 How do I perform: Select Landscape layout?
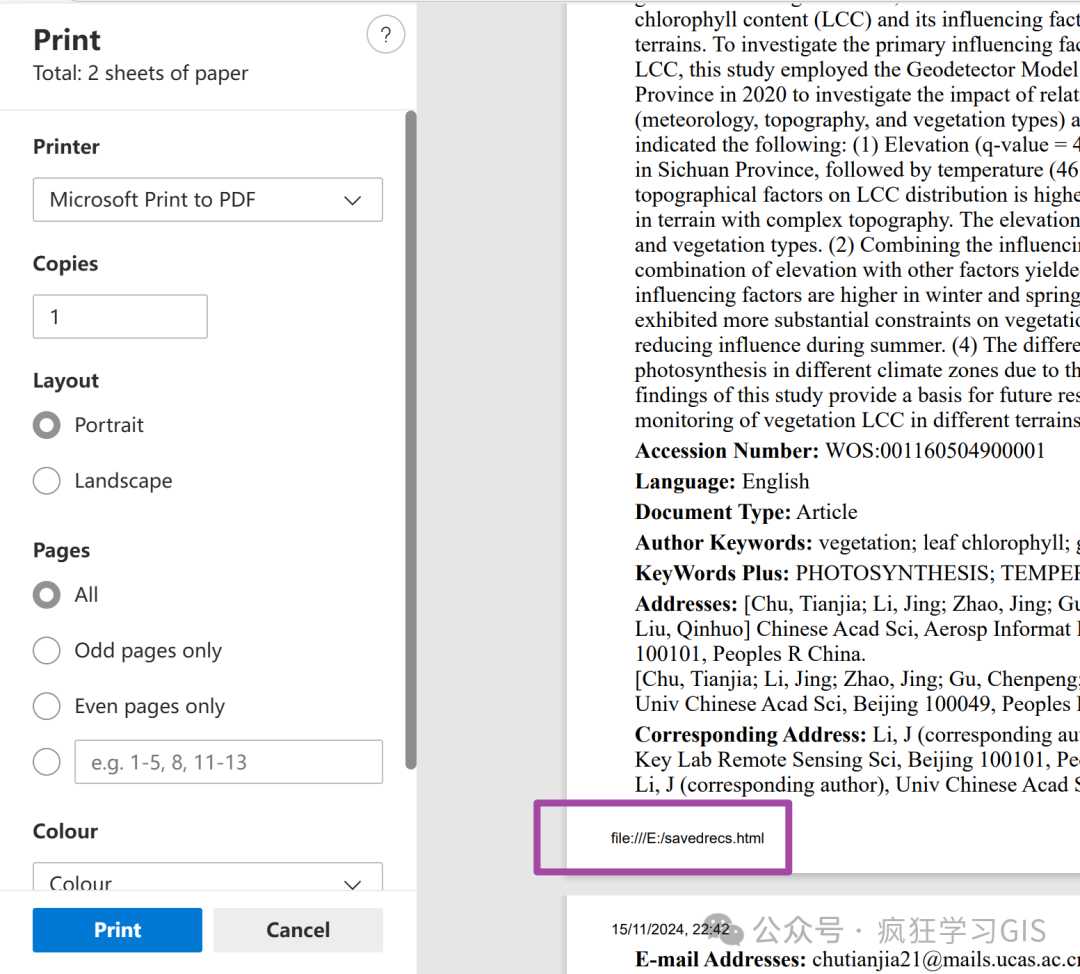(47, 480)
